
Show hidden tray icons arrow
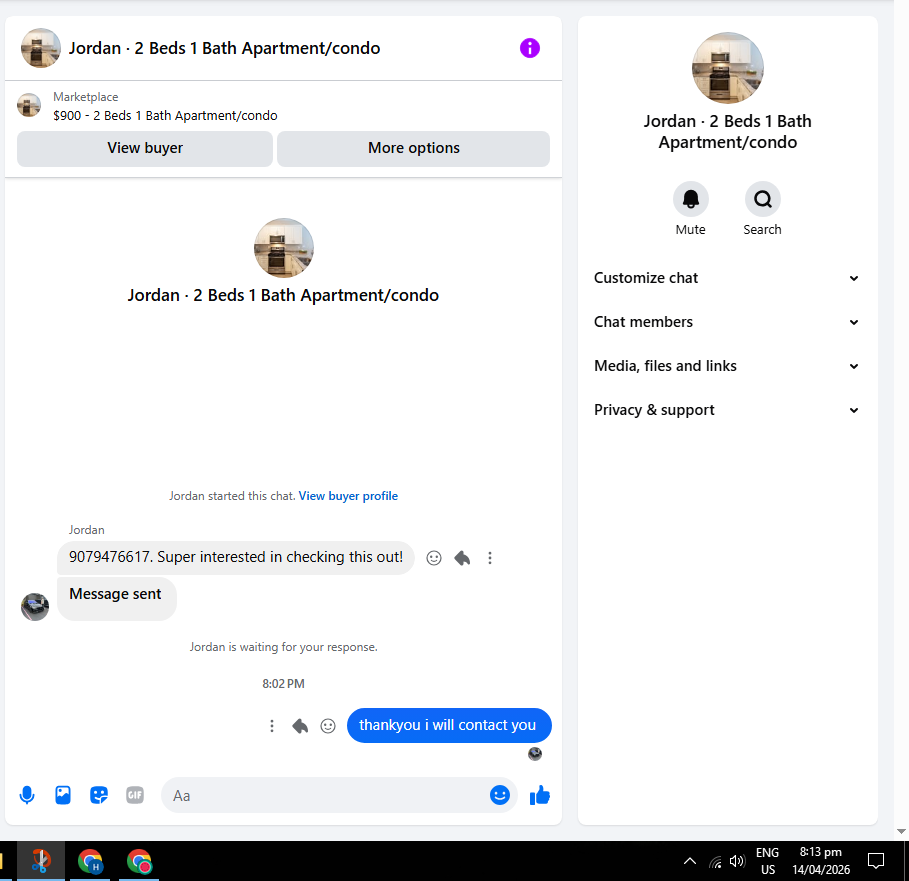[x=690, y=861]
